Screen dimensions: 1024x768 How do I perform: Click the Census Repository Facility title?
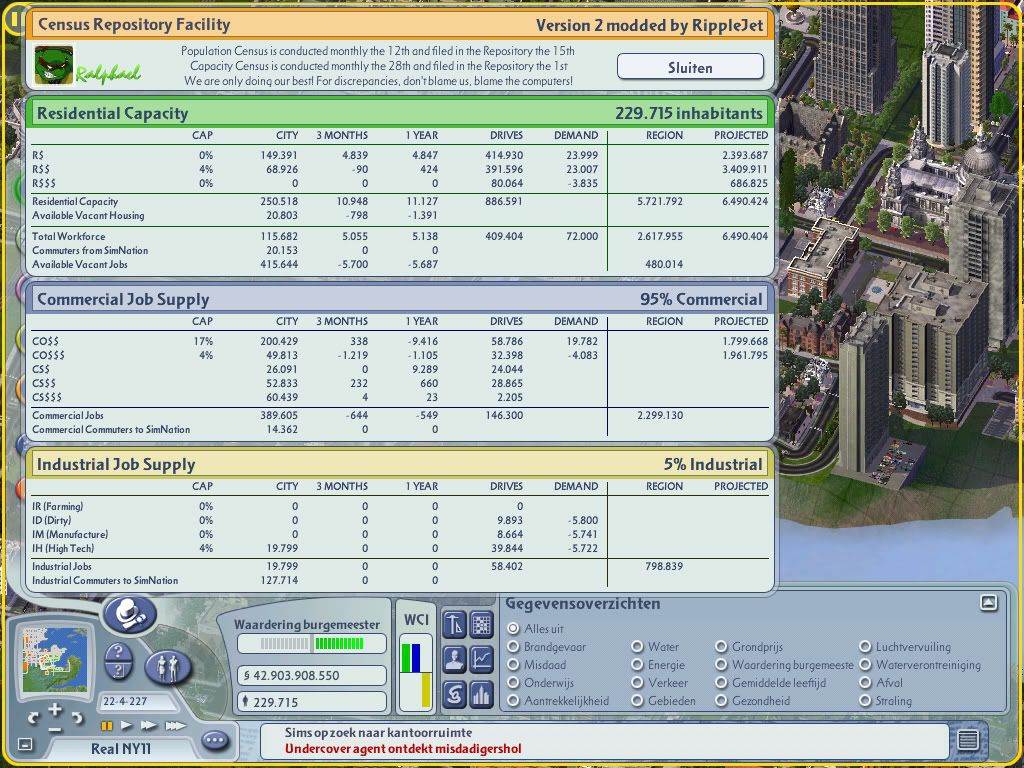134,25
